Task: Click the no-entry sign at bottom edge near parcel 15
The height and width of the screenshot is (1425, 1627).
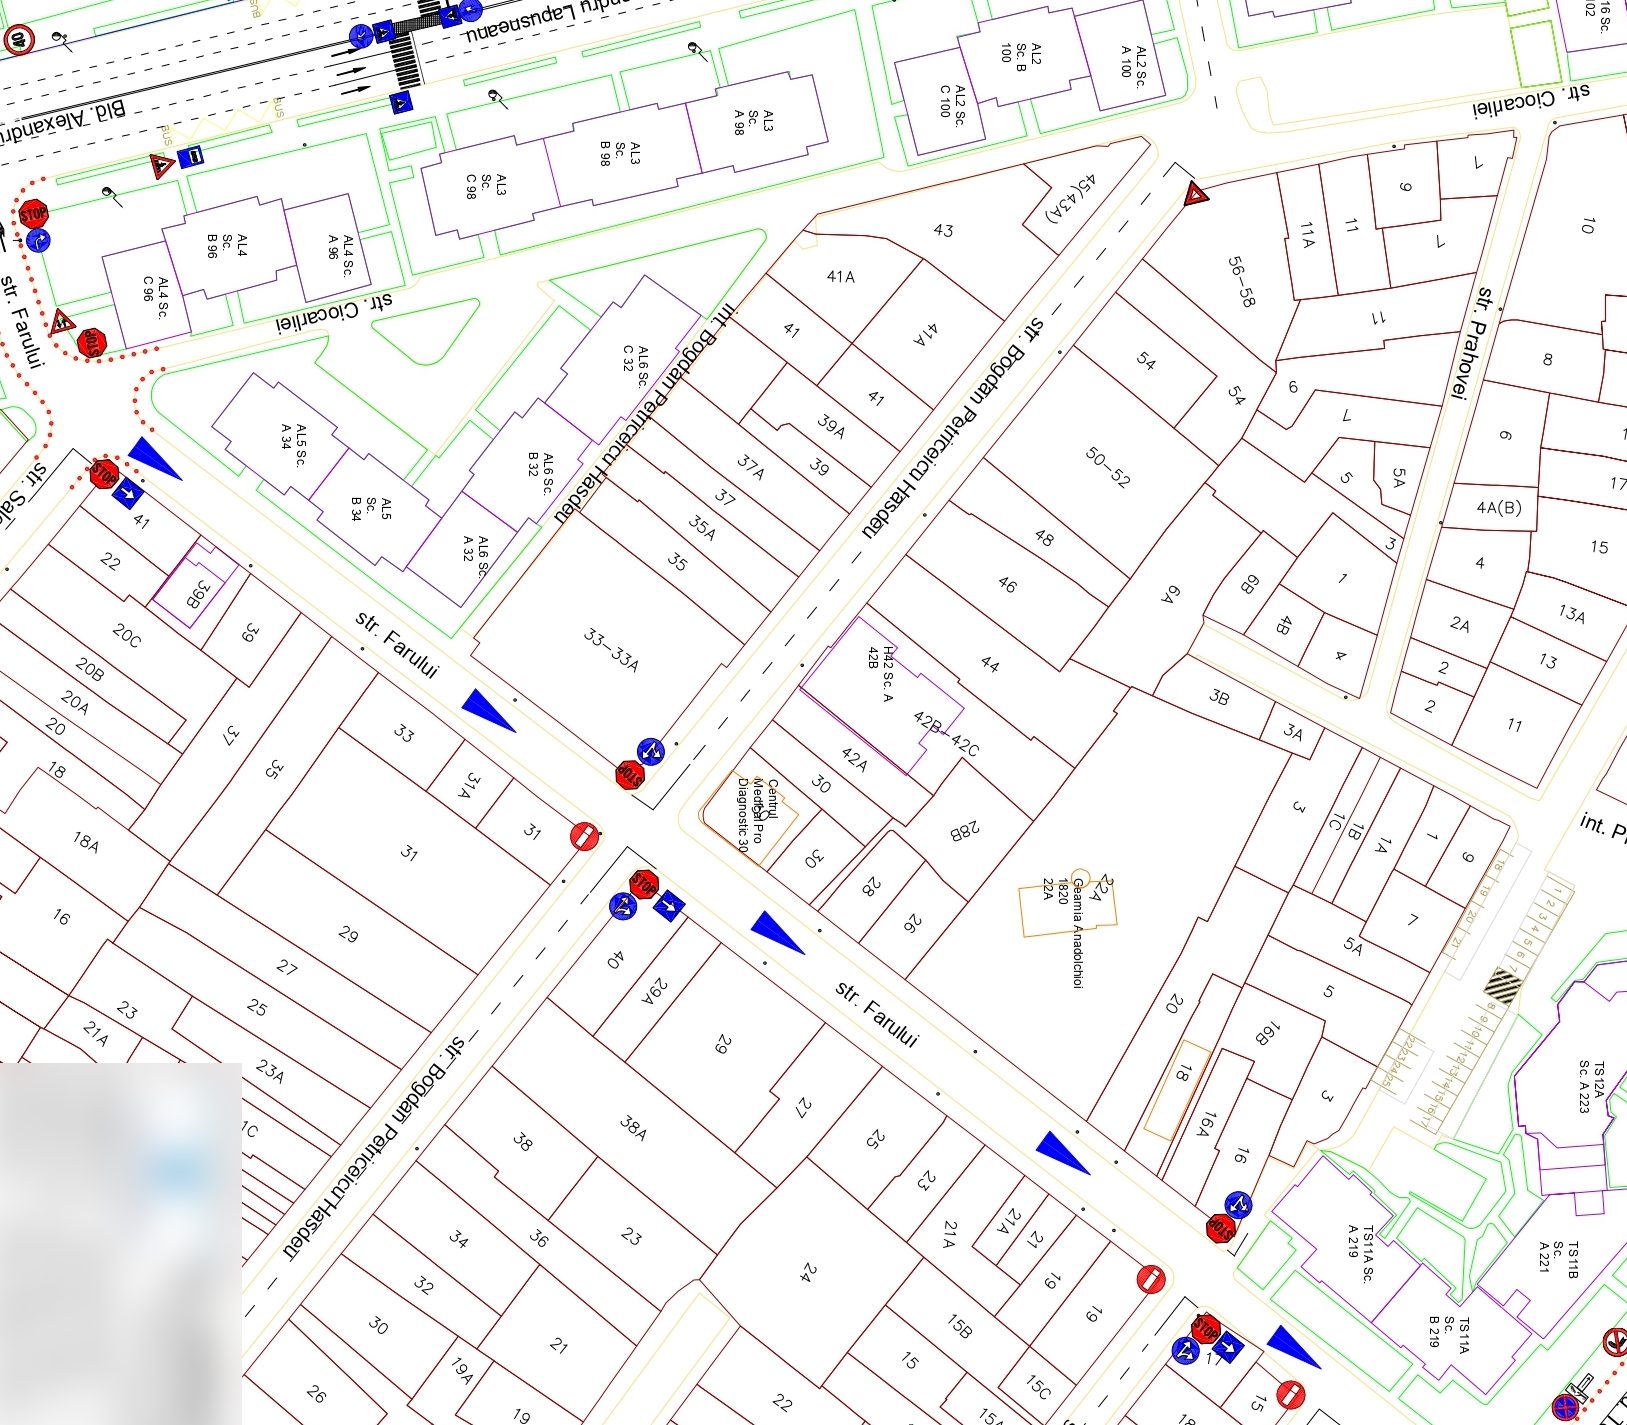Action: (x=1291, y=1394)
